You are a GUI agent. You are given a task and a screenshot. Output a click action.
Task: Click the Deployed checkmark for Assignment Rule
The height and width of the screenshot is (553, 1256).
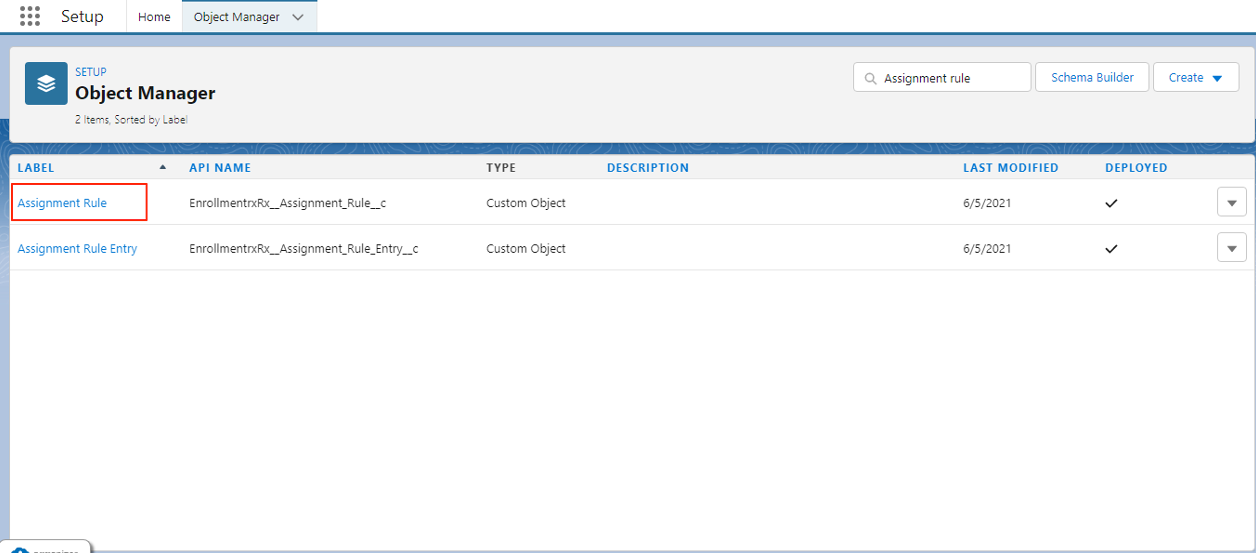pos(1111,203)
